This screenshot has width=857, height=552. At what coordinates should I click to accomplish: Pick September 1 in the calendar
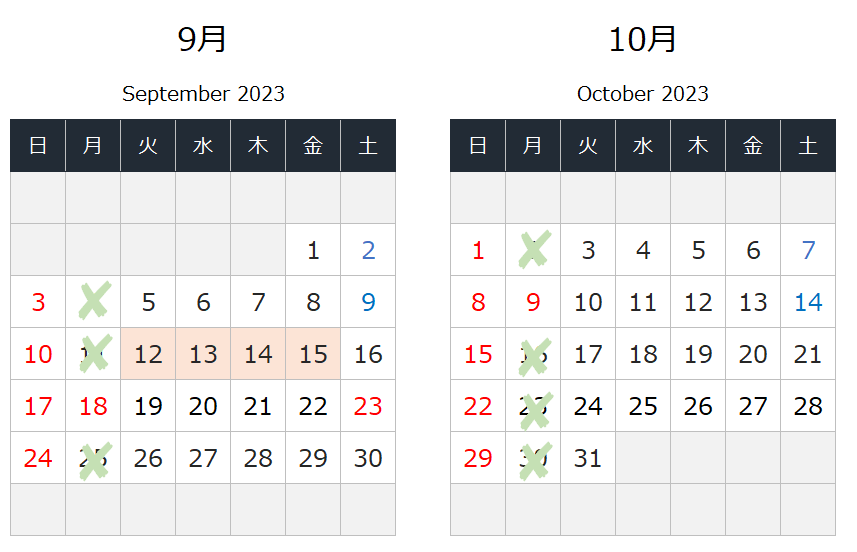point(313,250)
